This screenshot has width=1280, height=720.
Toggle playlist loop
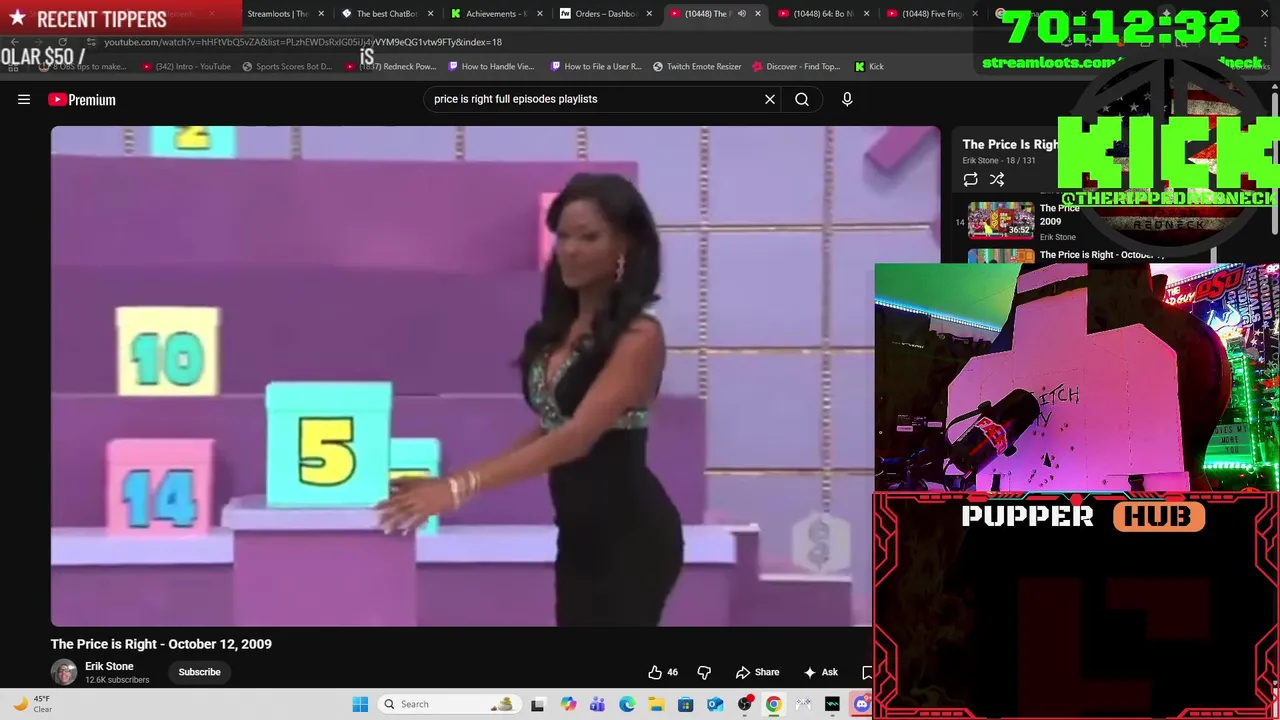click(x=970, y=179)
